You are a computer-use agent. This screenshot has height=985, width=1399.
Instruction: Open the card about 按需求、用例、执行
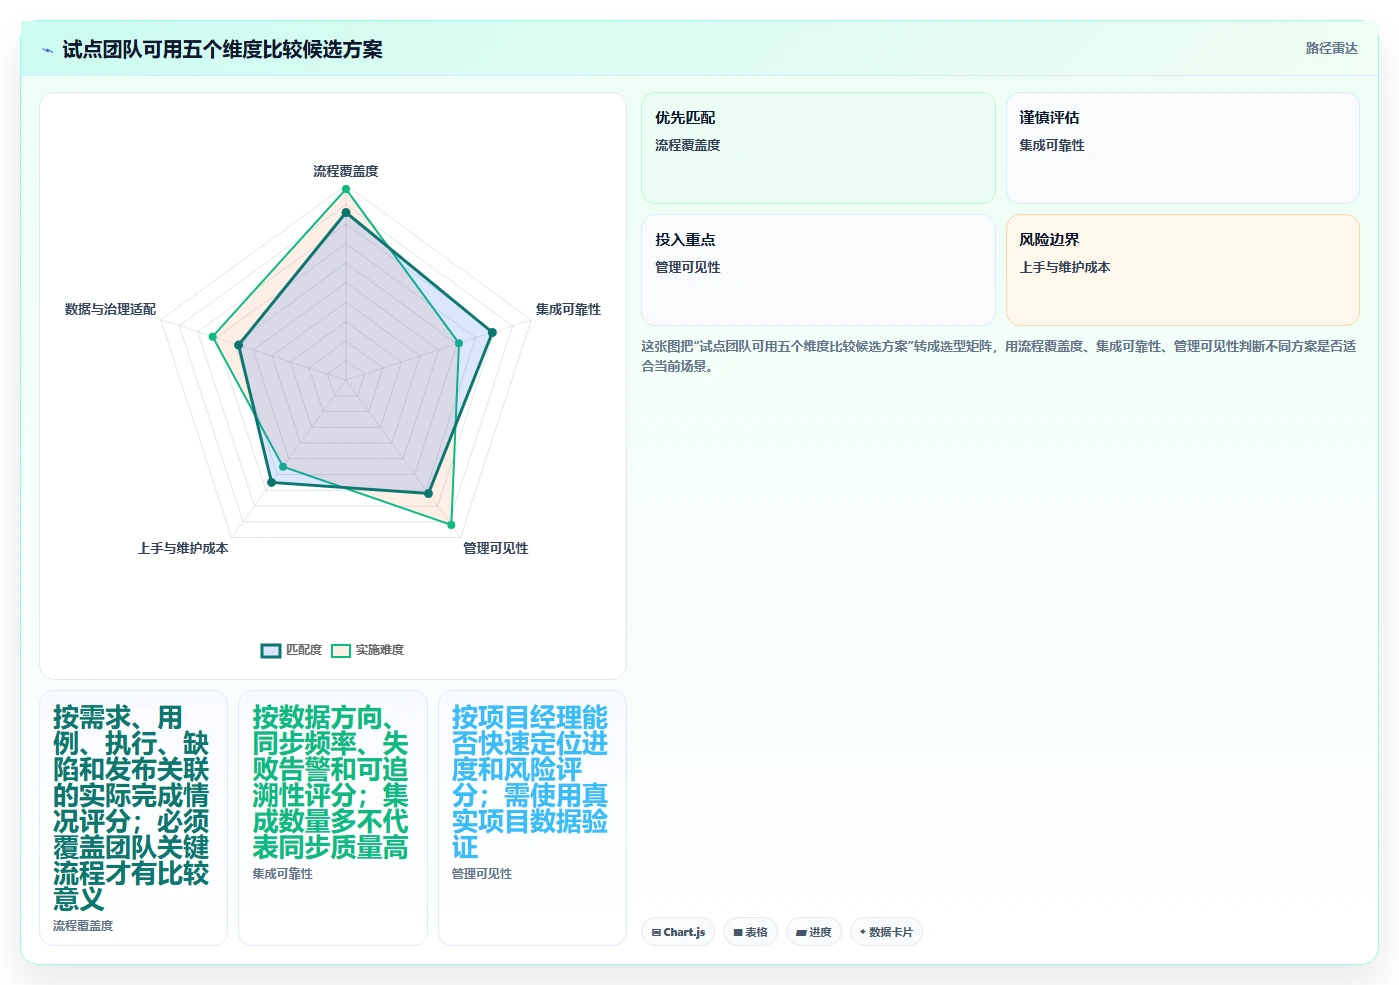coord(133,818)
